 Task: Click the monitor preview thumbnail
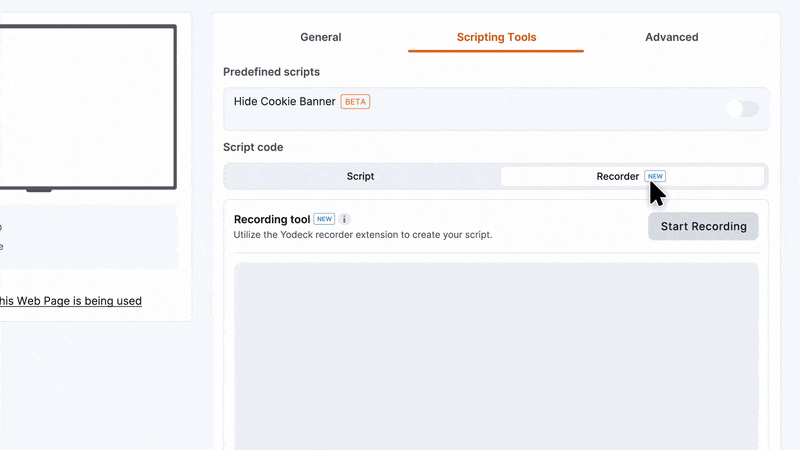click(x=88, y=107)
